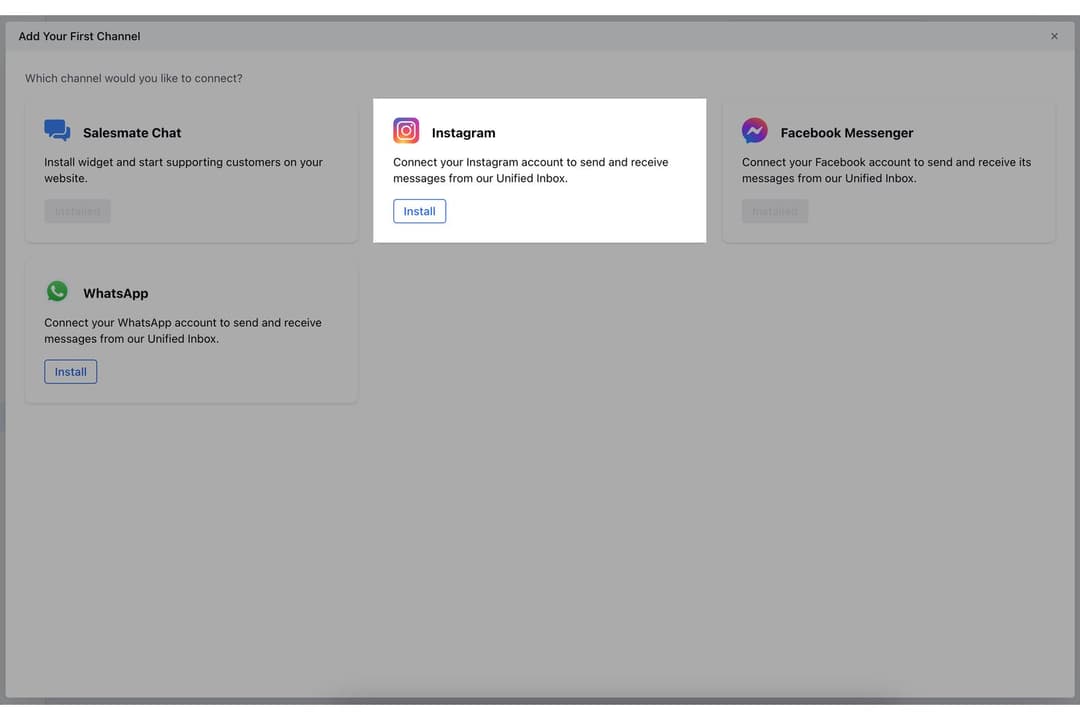Click the WhatsApp logo icon
The image size is (1080, 720).
click(57, 291)
